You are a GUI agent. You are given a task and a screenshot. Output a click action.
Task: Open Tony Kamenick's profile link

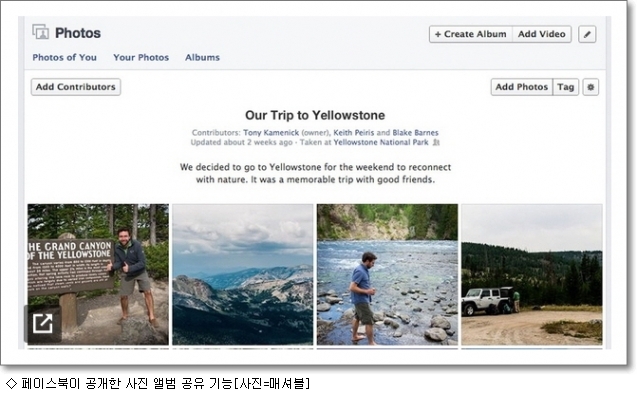(x=271, y=132)
